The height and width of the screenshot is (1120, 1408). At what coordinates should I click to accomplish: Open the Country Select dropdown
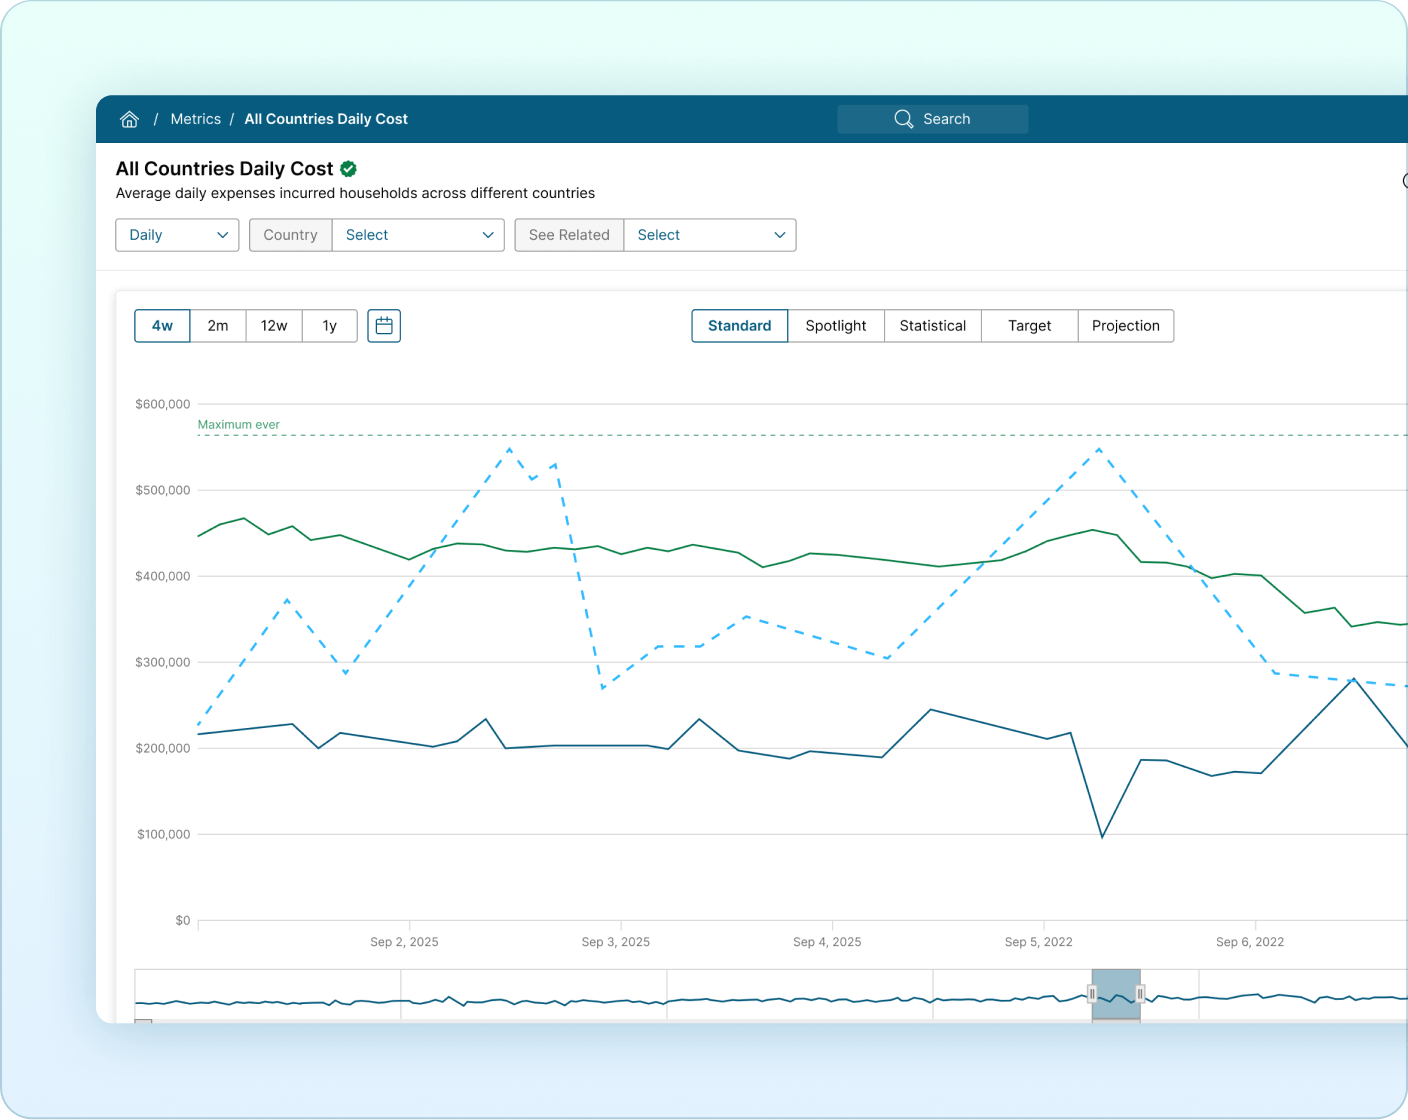[418, 235]
